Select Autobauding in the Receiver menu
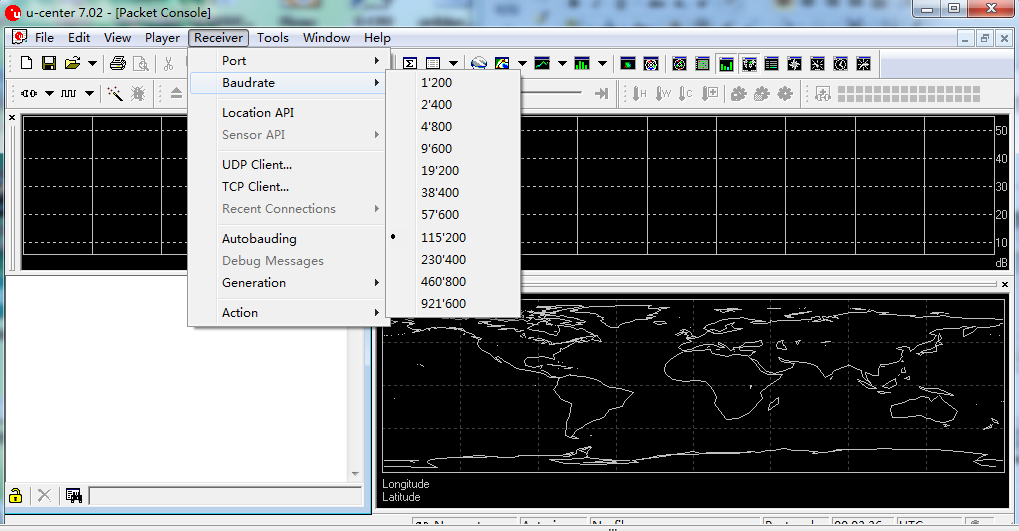1019x531 pixels. 288,239
